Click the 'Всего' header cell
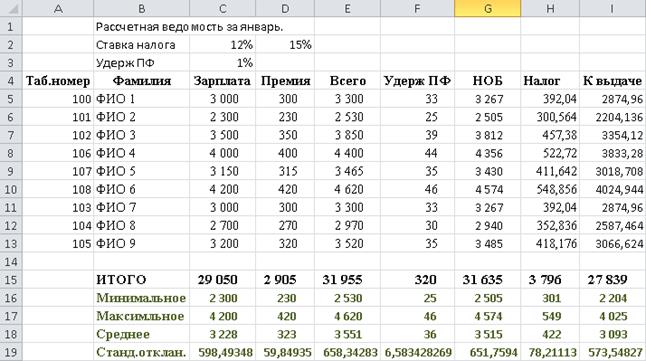646x361 pixels. click(347, 81)
